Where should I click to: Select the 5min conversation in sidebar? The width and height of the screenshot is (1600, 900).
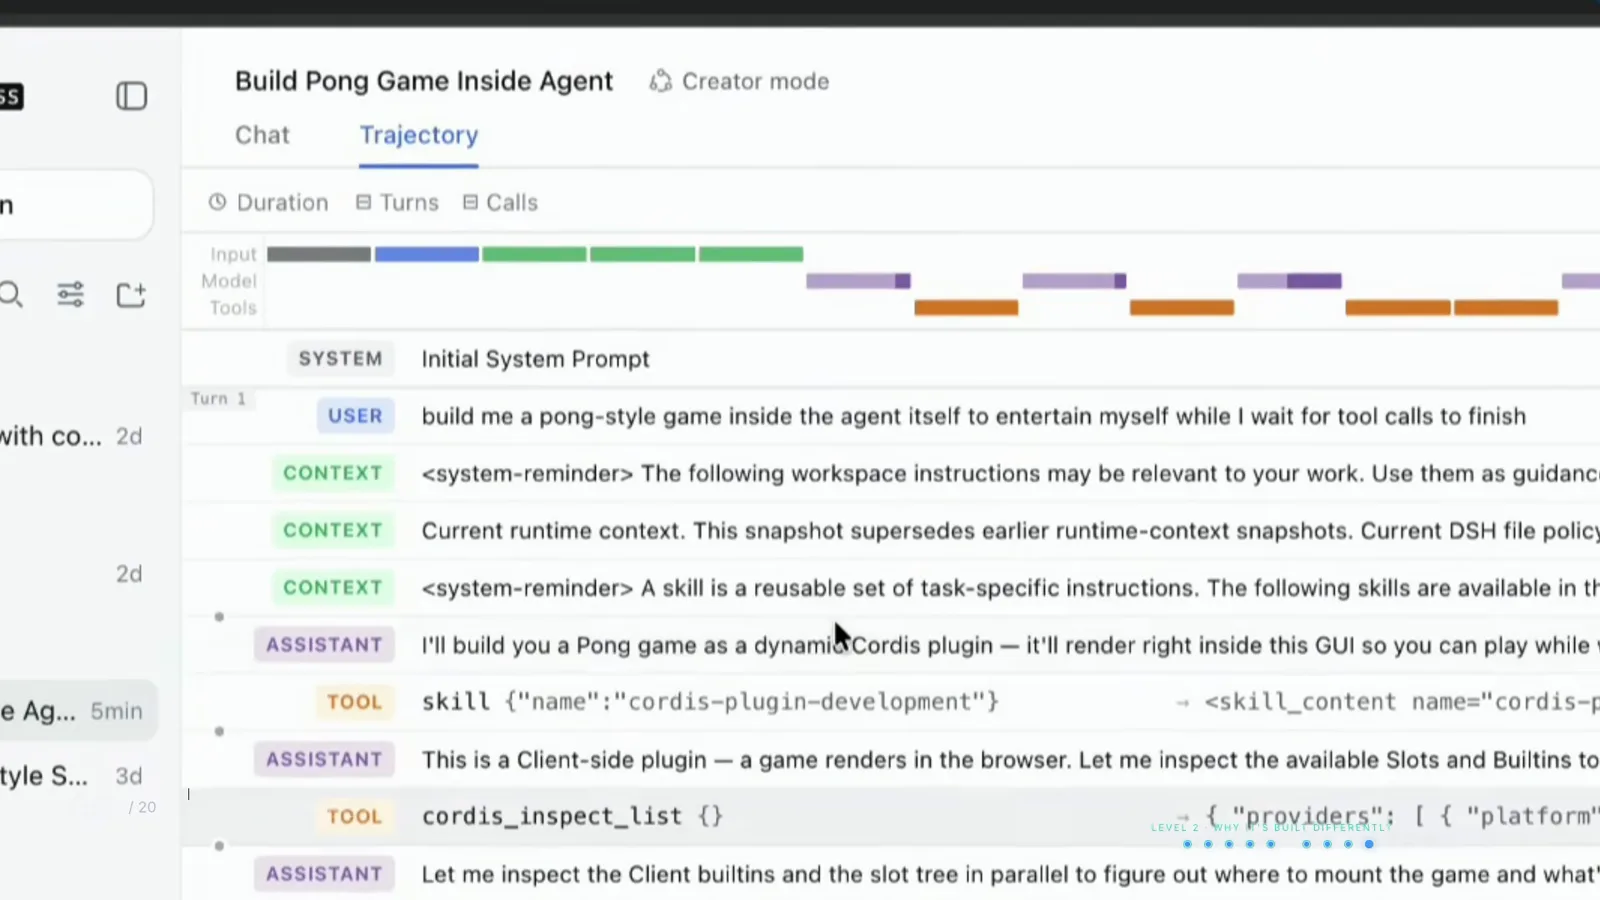[78, 711]
